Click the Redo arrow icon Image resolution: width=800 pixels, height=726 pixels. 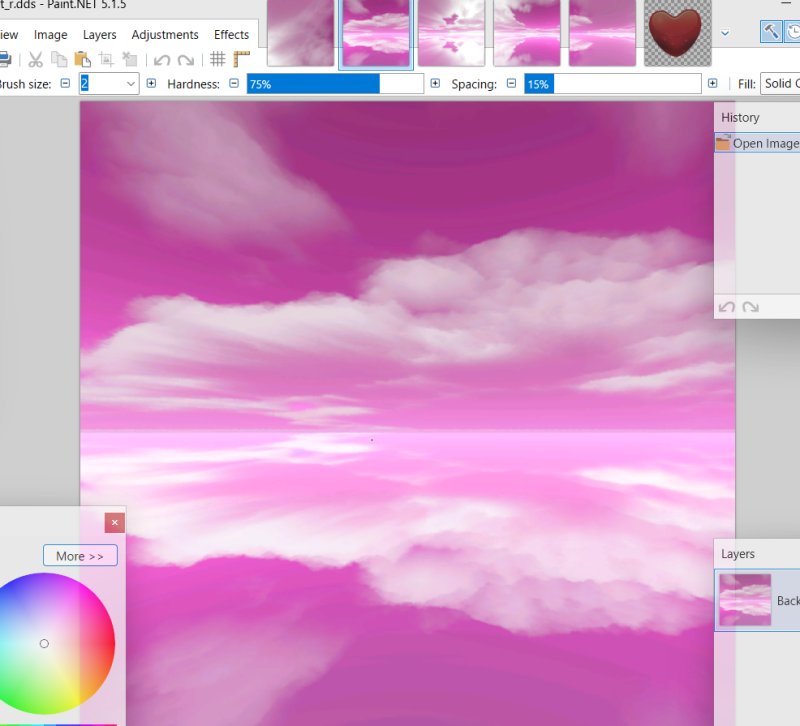[185, 58]
